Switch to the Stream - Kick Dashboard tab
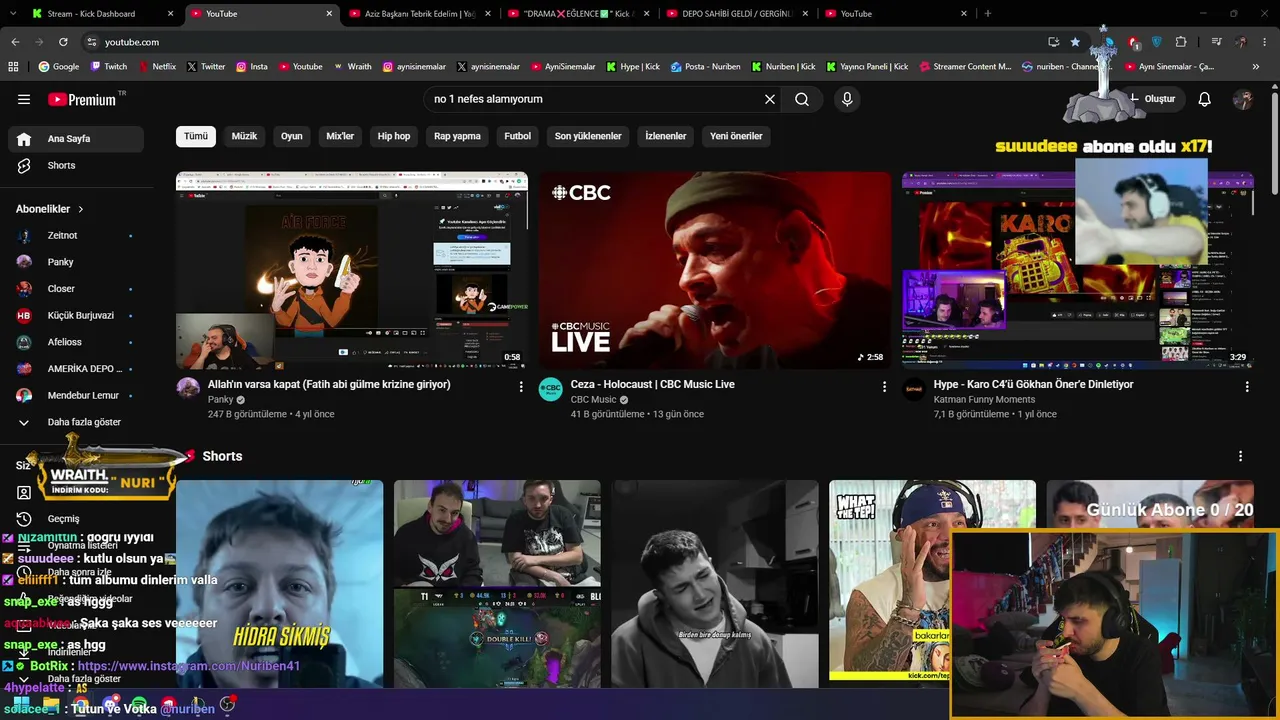1280x720 pixels. coord(100,13)
